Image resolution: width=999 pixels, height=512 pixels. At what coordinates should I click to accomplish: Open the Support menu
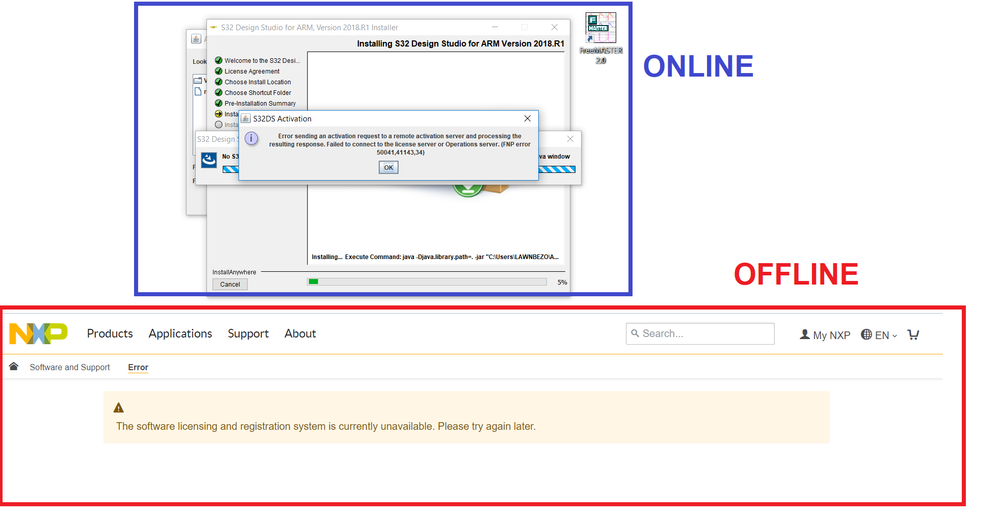248,334
